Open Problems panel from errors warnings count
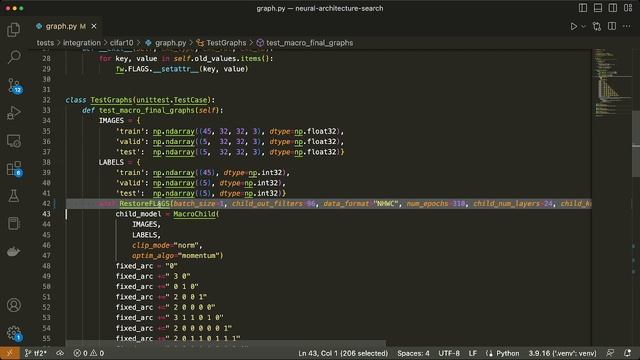 point(89,353)
